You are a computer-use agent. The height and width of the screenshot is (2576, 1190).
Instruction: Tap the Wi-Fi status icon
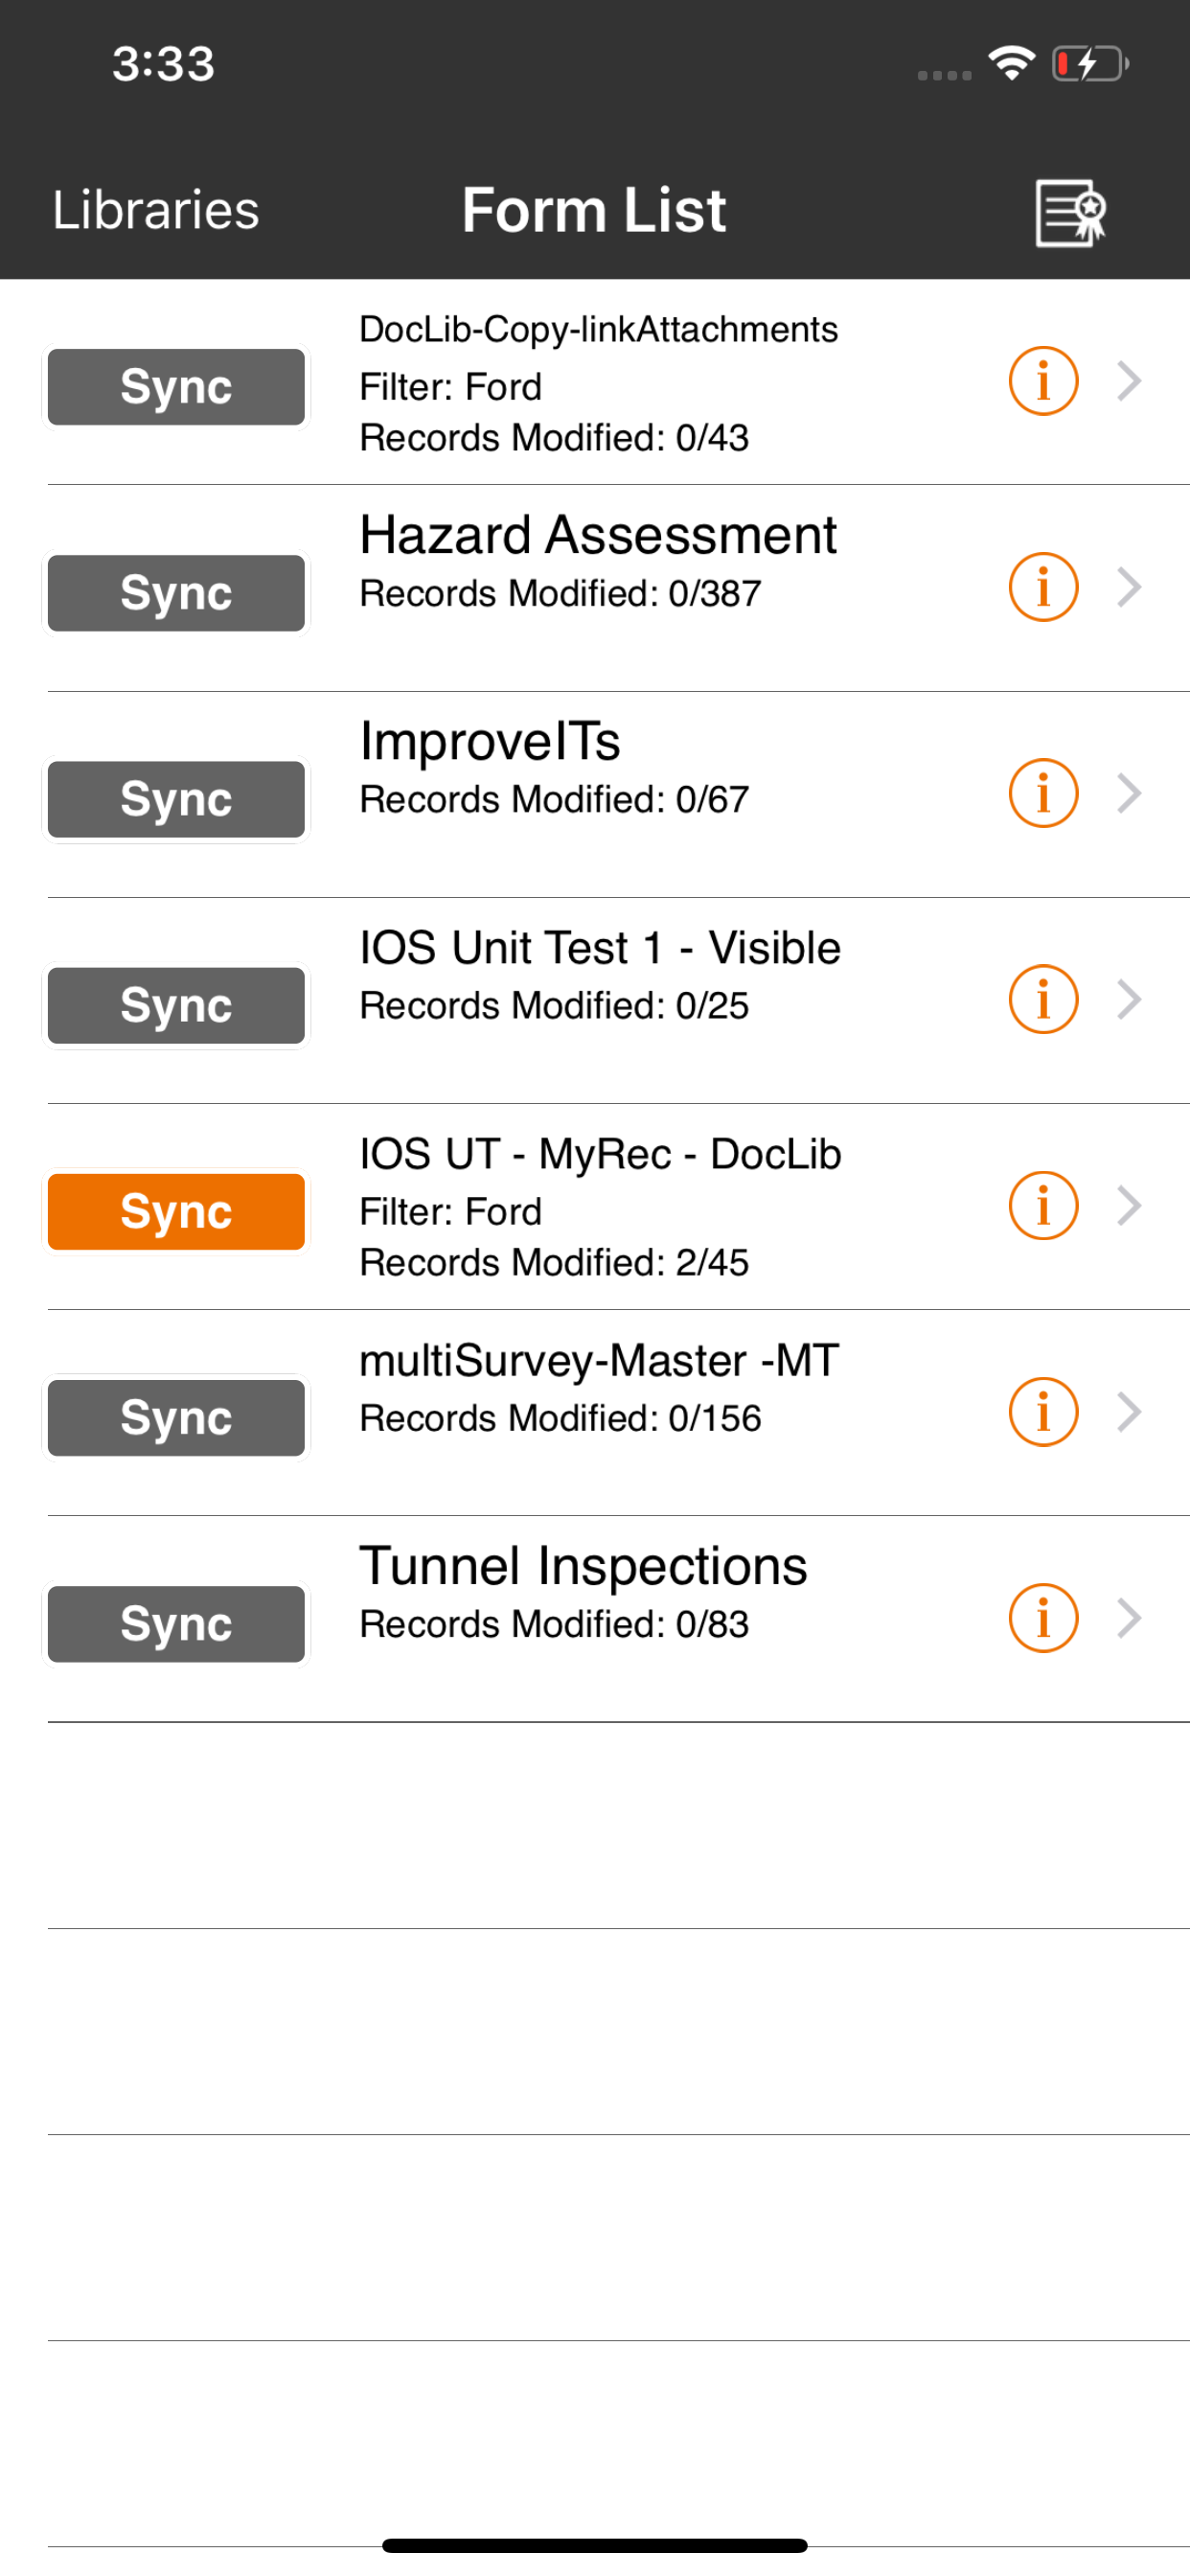(1011, 63)
